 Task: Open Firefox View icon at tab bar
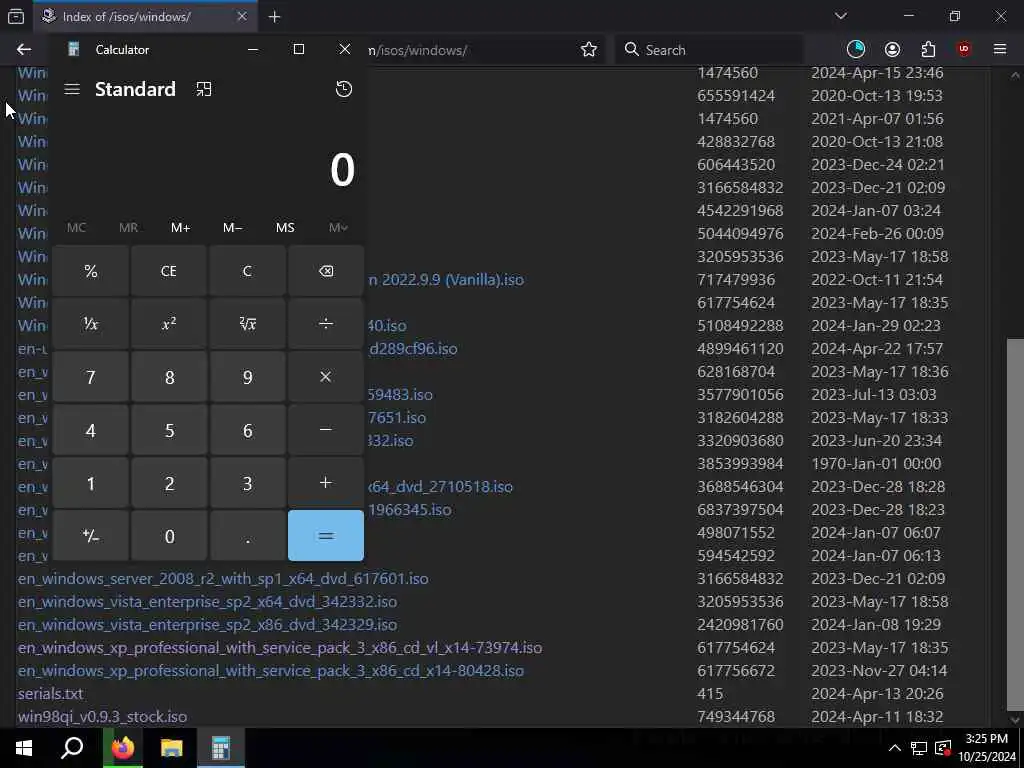point(16,16)
